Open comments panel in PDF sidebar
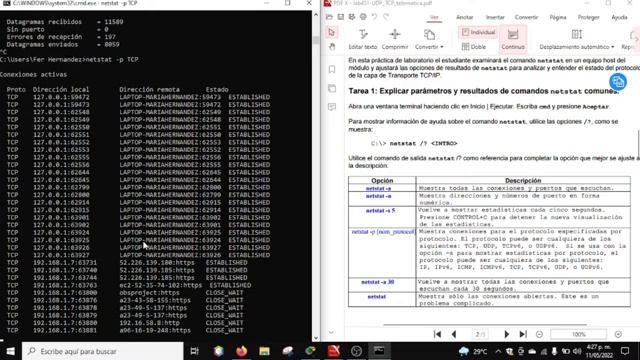 [332, 107]
